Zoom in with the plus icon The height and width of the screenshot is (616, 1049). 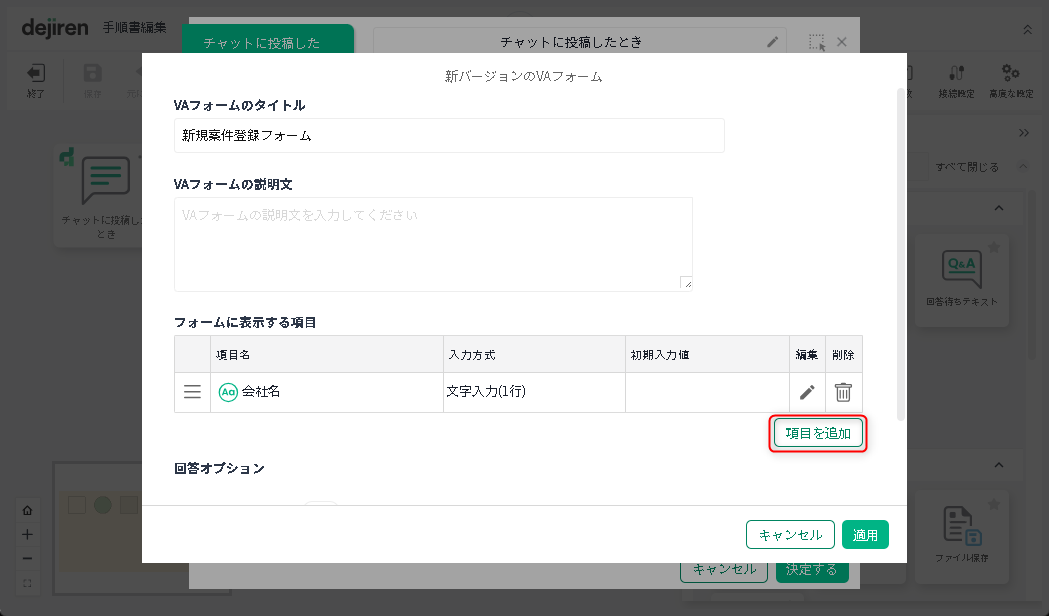point(28,534)
